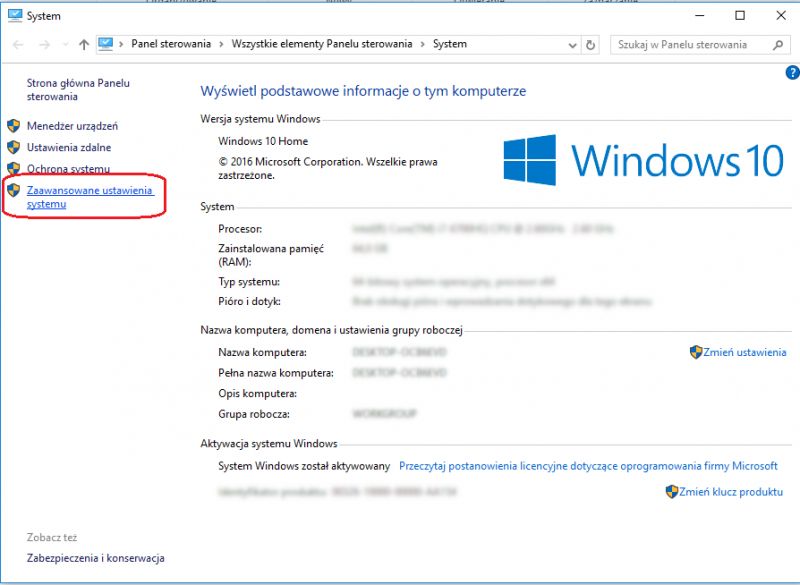Minimize the System window
The image size is (800, 585).
[x=700, y=16]
